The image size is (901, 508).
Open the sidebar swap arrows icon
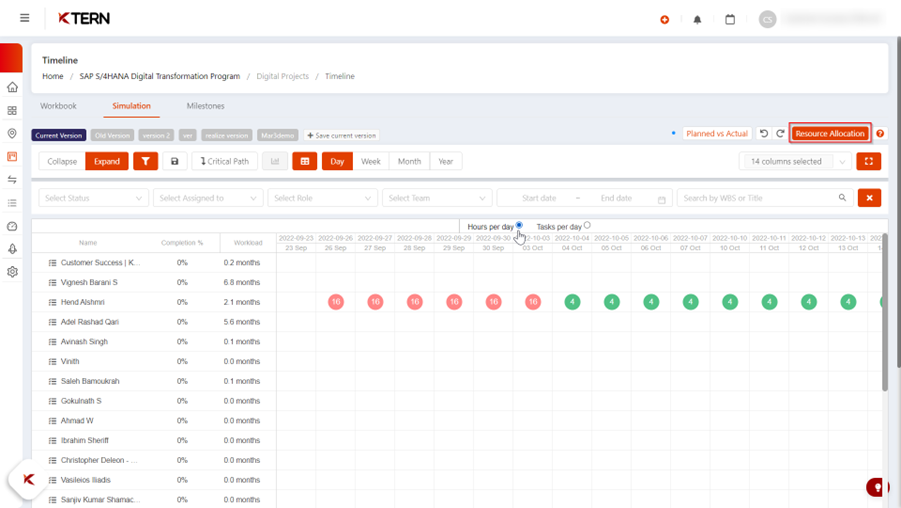(12, 180)
